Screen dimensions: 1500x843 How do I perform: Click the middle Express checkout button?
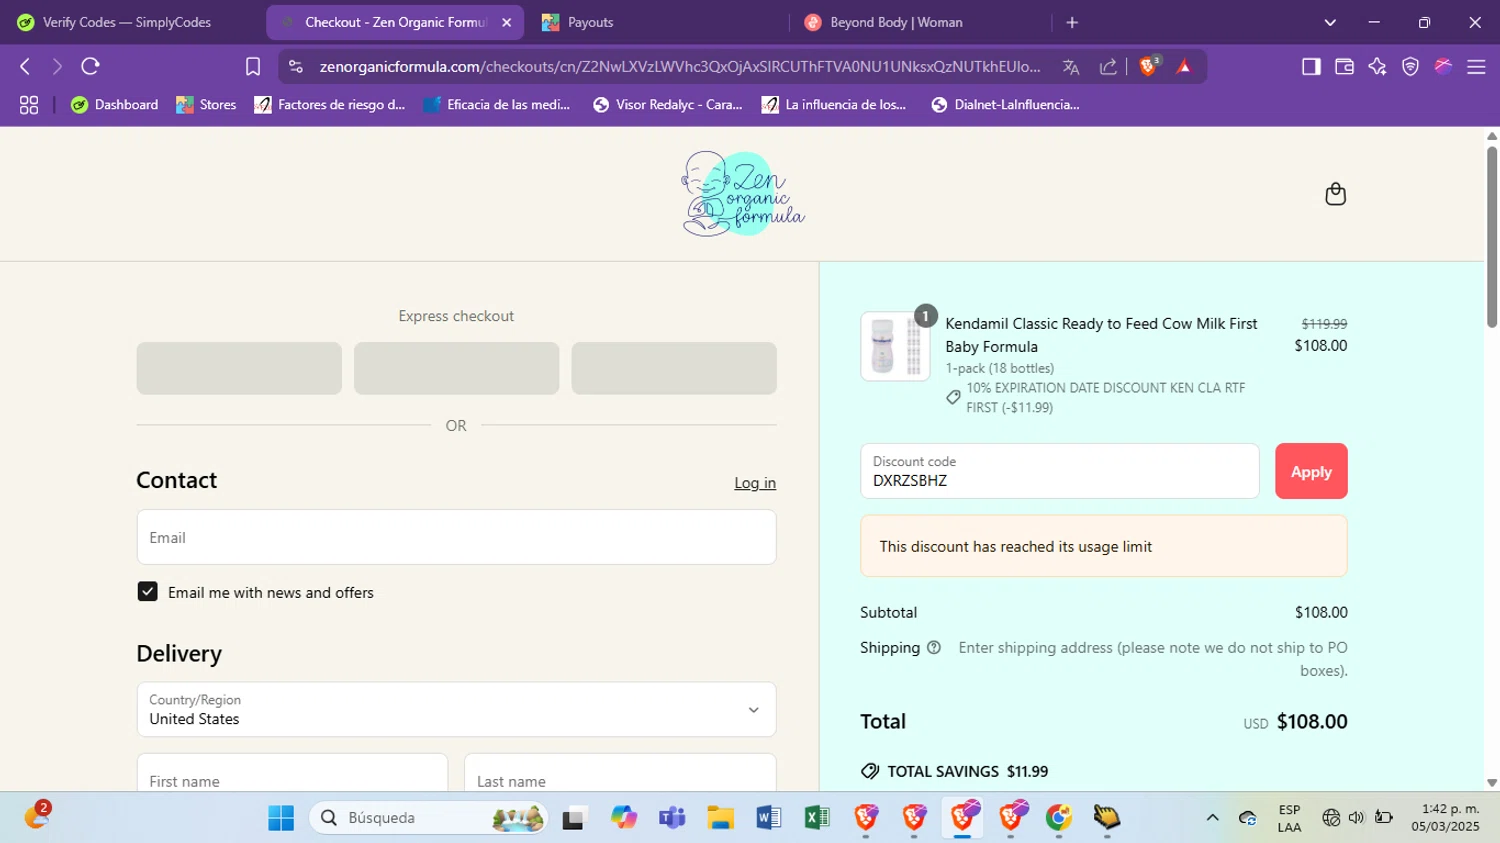tap(456, 368)
